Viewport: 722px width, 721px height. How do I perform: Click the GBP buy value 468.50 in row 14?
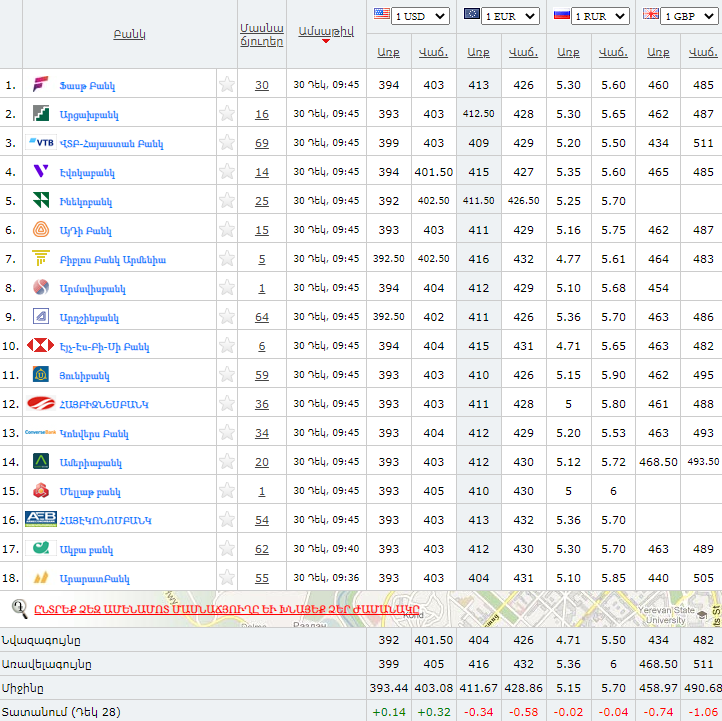658,462
